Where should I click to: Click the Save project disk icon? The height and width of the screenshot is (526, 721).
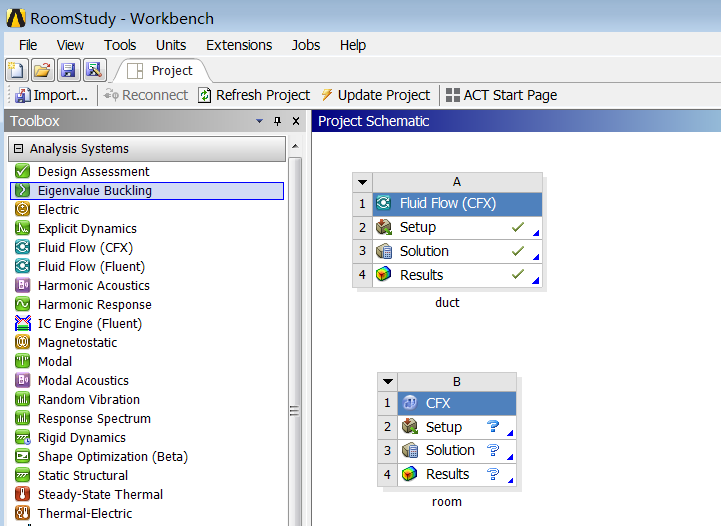(69, 70)
